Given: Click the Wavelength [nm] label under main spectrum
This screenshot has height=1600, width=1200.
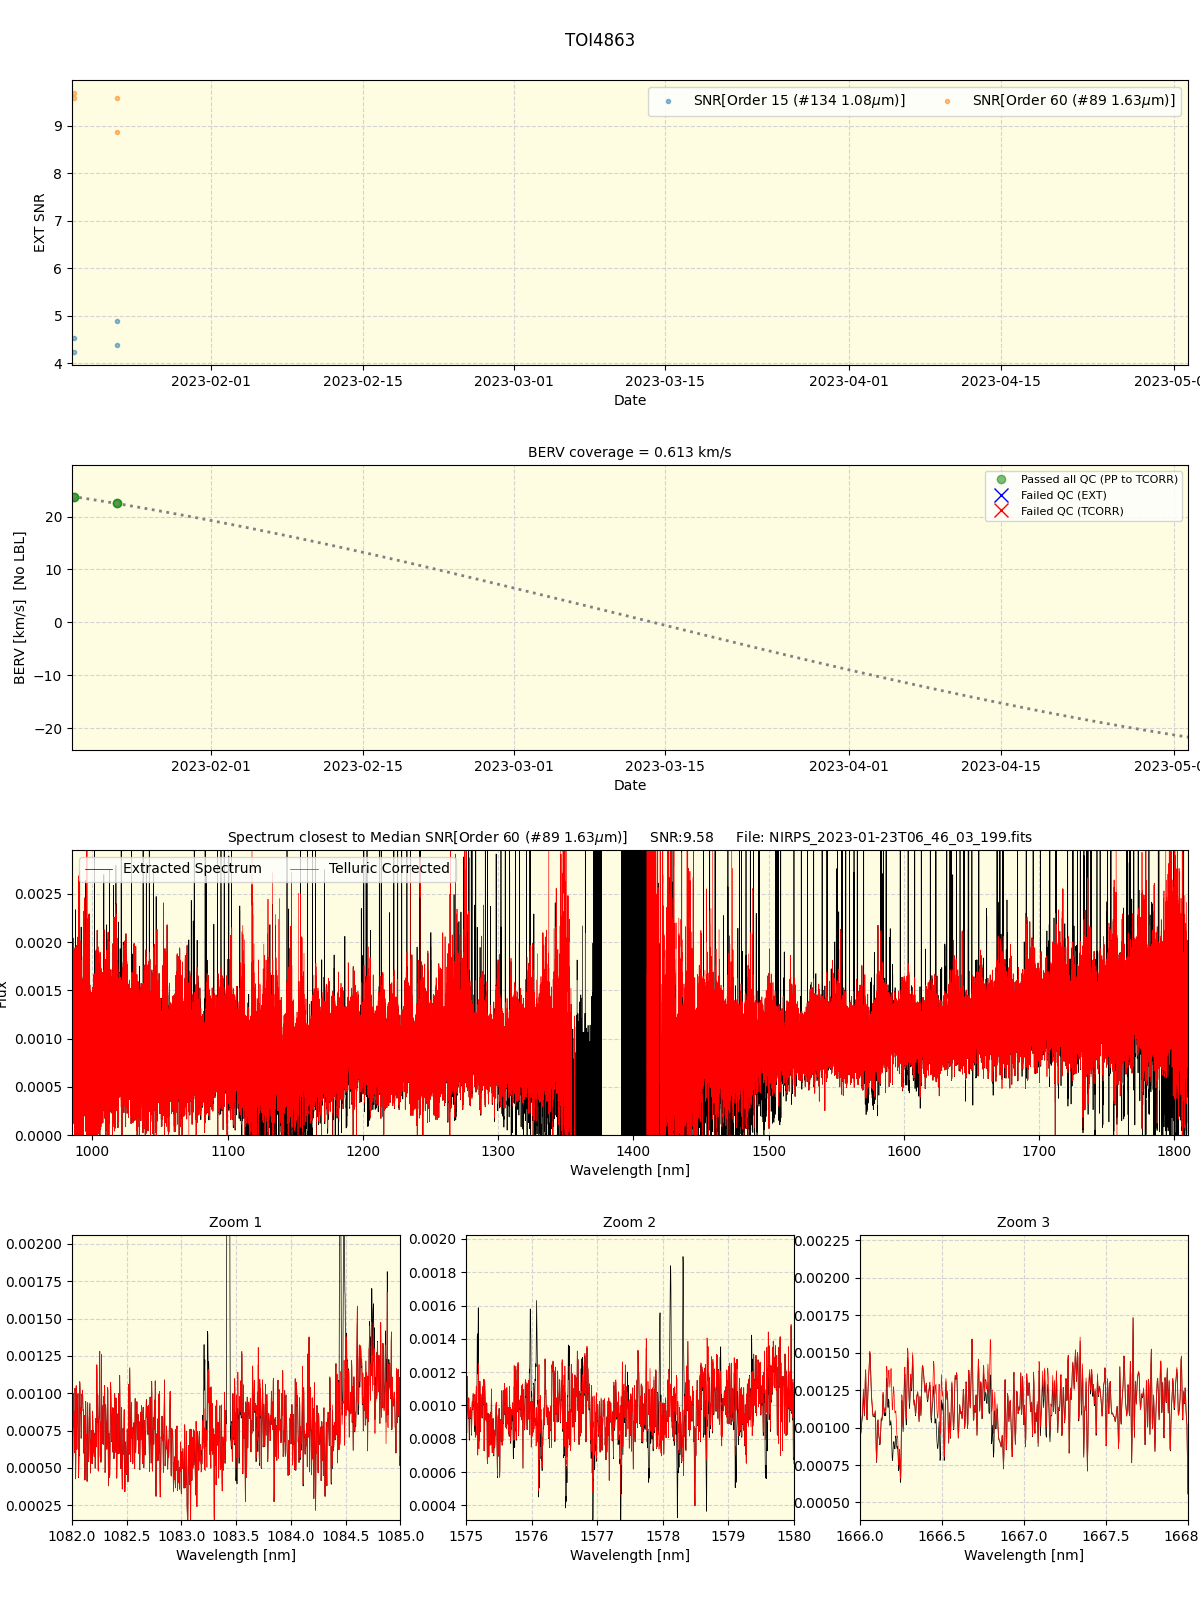Looking at the screenshot, I should (630, 1170).
